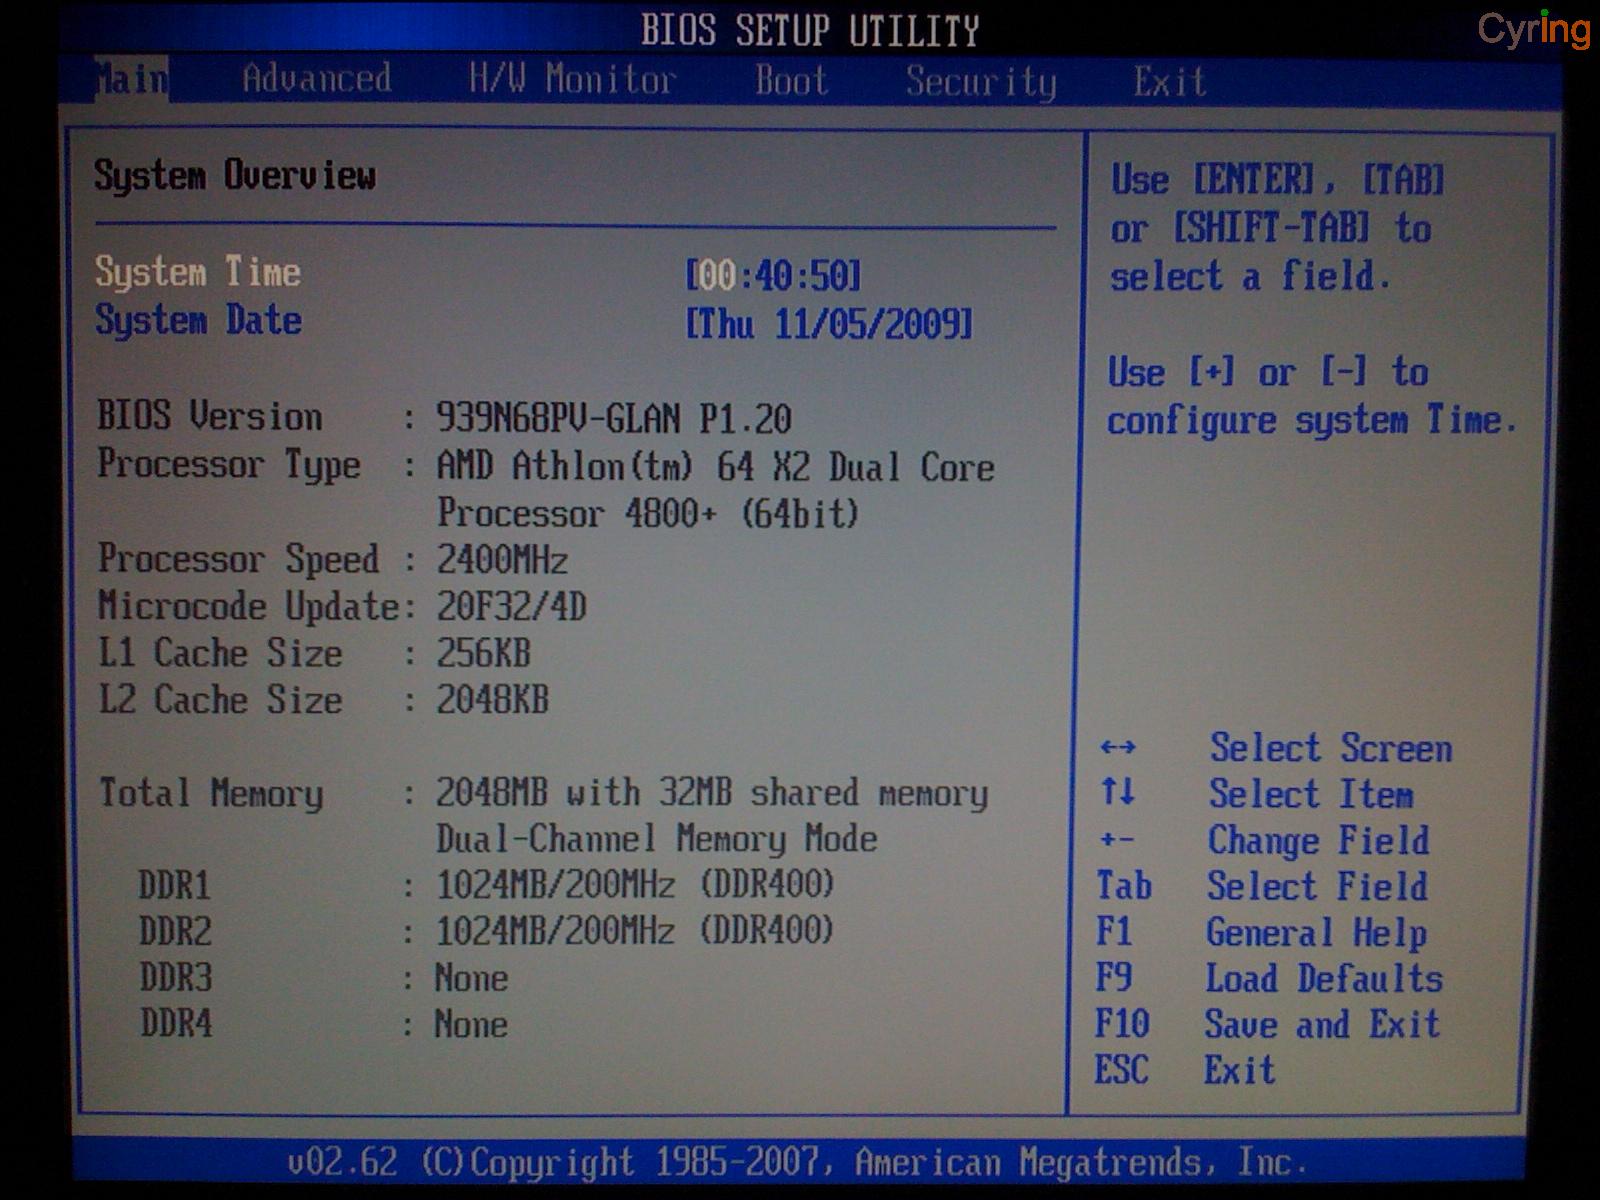Switch to the Advanced tab
The width and height of the screenshot is (1600, 1200).
pyautogui.click(x=317, y=79)
